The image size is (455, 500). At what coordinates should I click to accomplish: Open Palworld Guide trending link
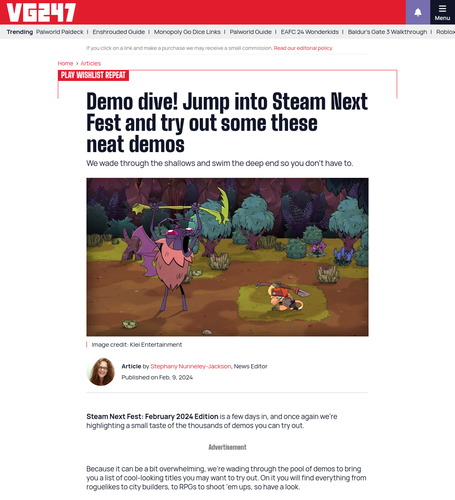point(251,32)
